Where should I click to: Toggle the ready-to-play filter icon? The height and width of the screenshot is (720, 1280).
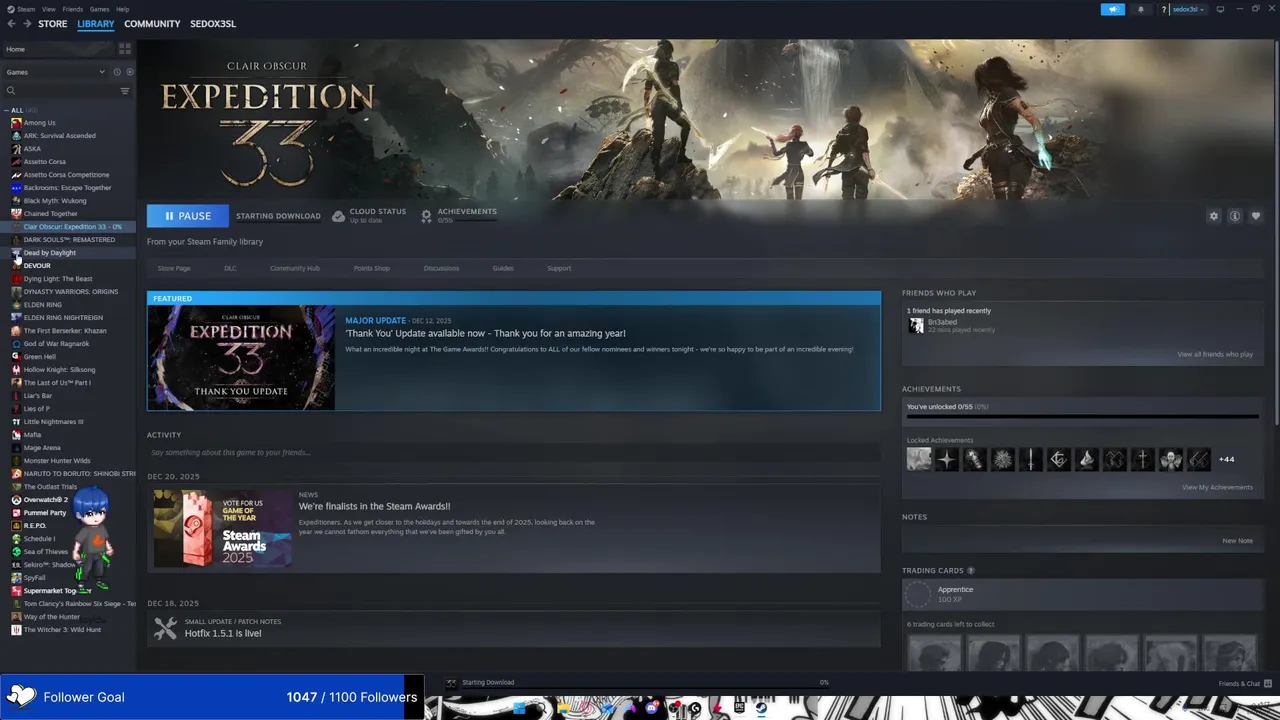(x=129, y=72)
